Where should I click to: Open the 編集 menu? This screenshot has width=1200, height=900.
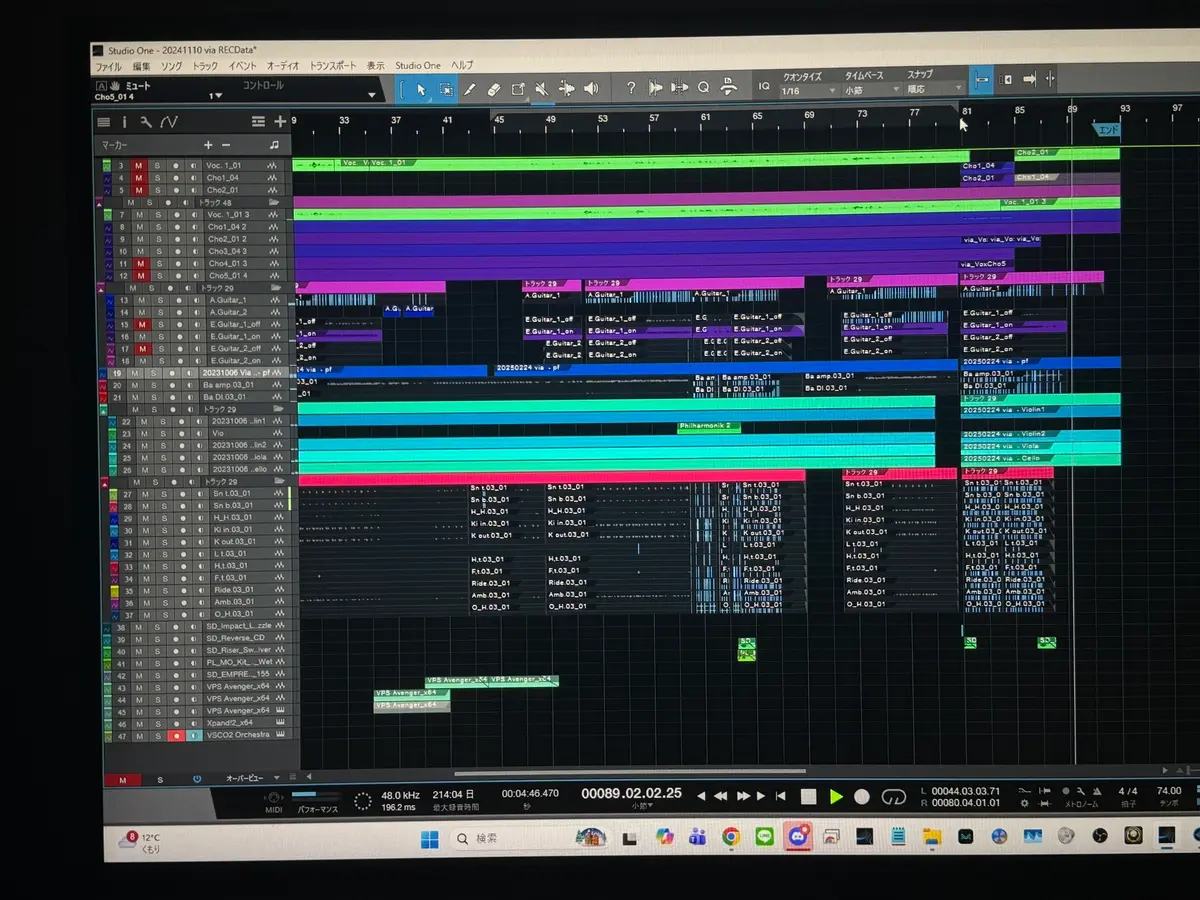141,66
